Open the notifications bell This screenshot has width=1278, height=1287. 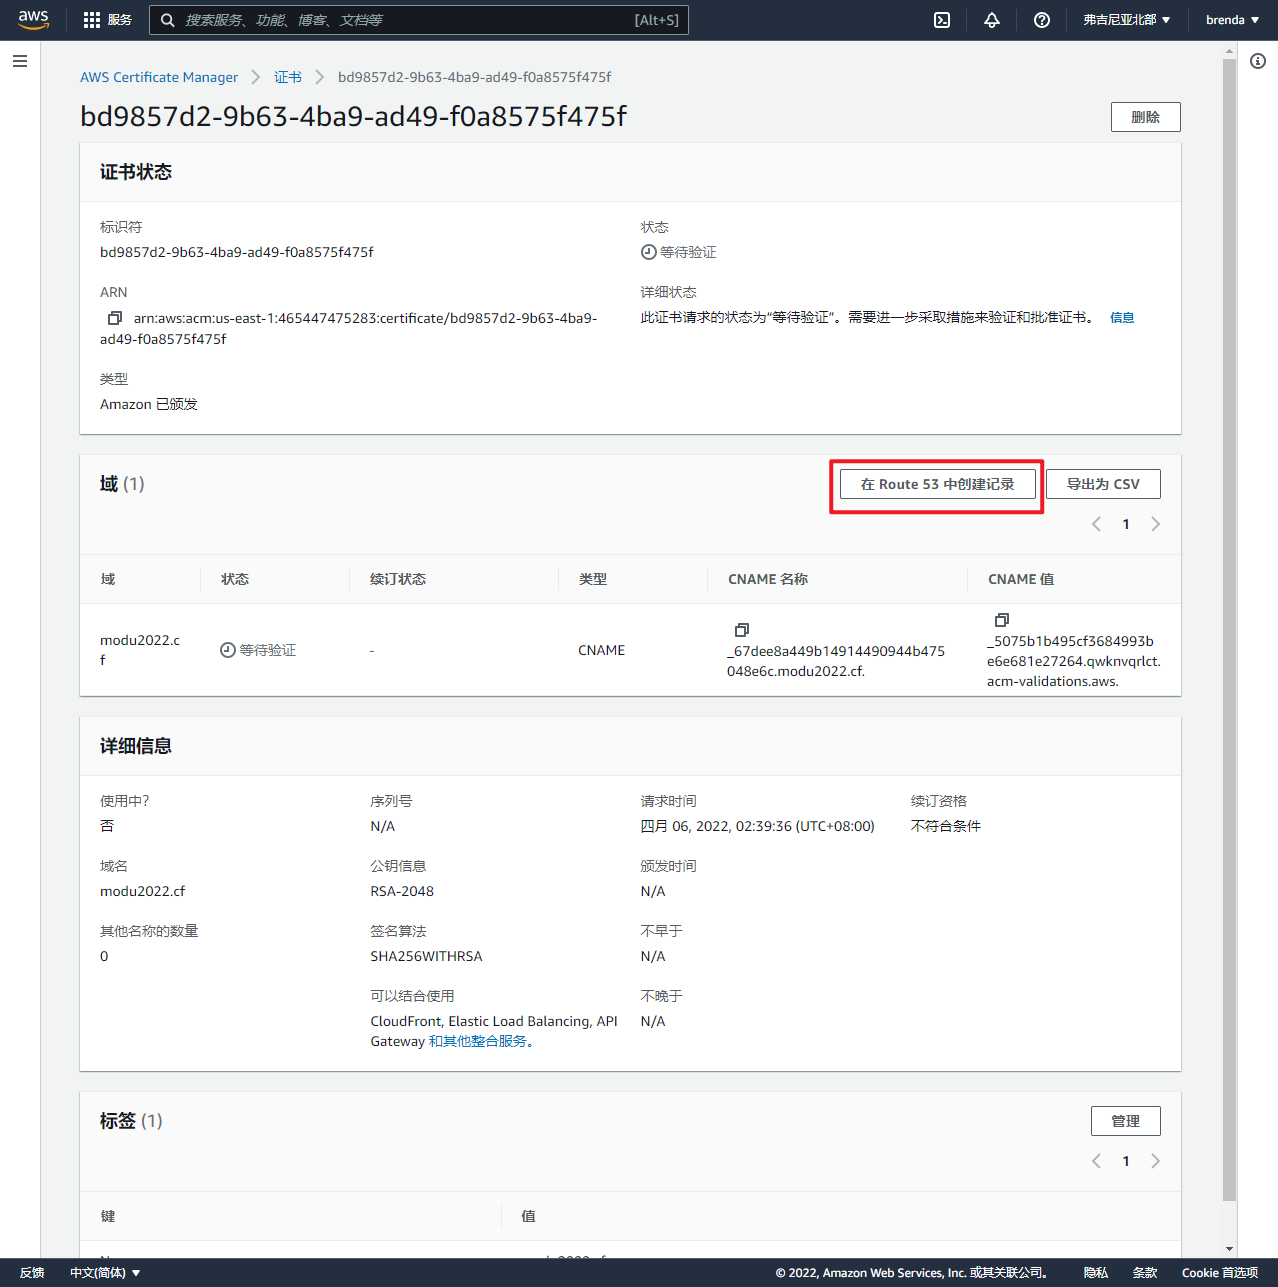992,20
